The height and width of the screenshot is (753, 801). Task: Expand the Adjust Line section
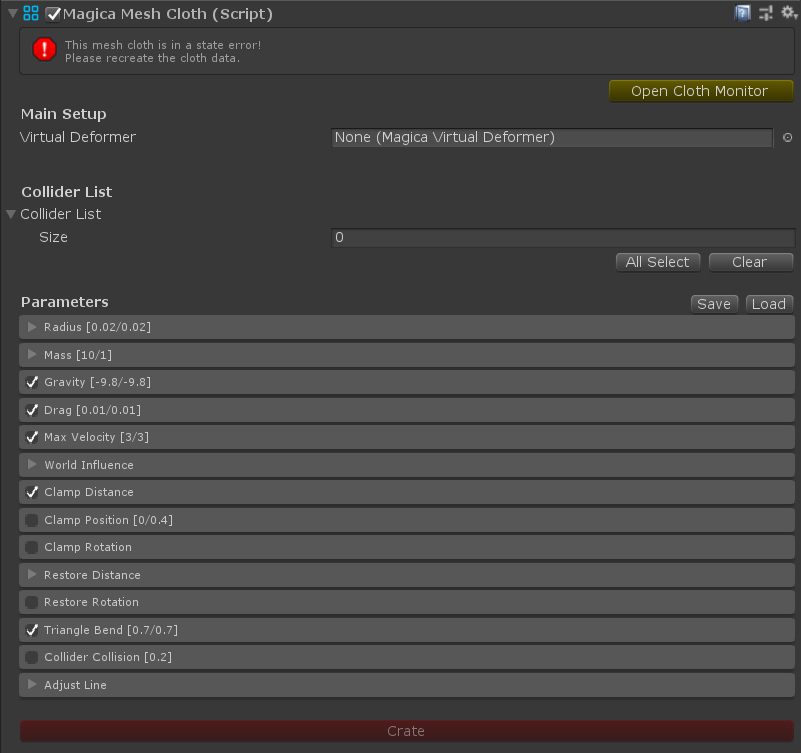click(32, 685)
